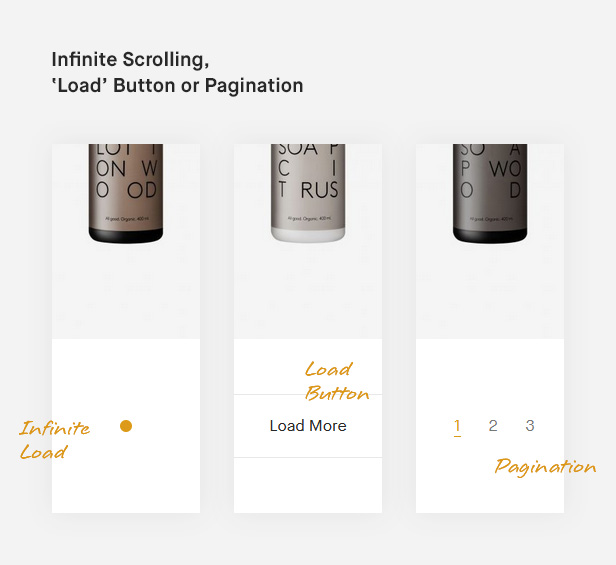Click the orange infinite loading dot
The width and height of the screenshot is (616, 565).
click(x=126, y=426)
